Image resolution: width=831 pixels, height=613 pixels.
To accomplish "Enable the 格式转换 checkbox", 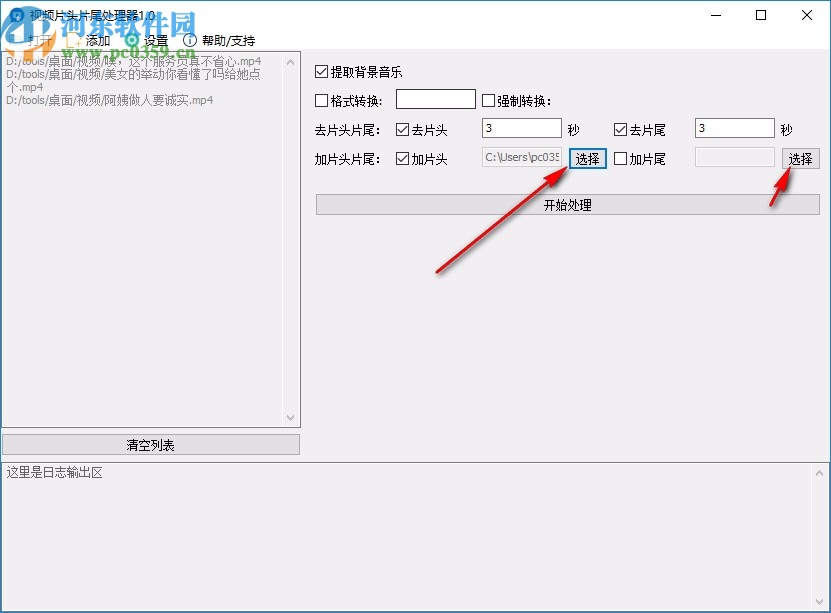I will tap(322, 98).
